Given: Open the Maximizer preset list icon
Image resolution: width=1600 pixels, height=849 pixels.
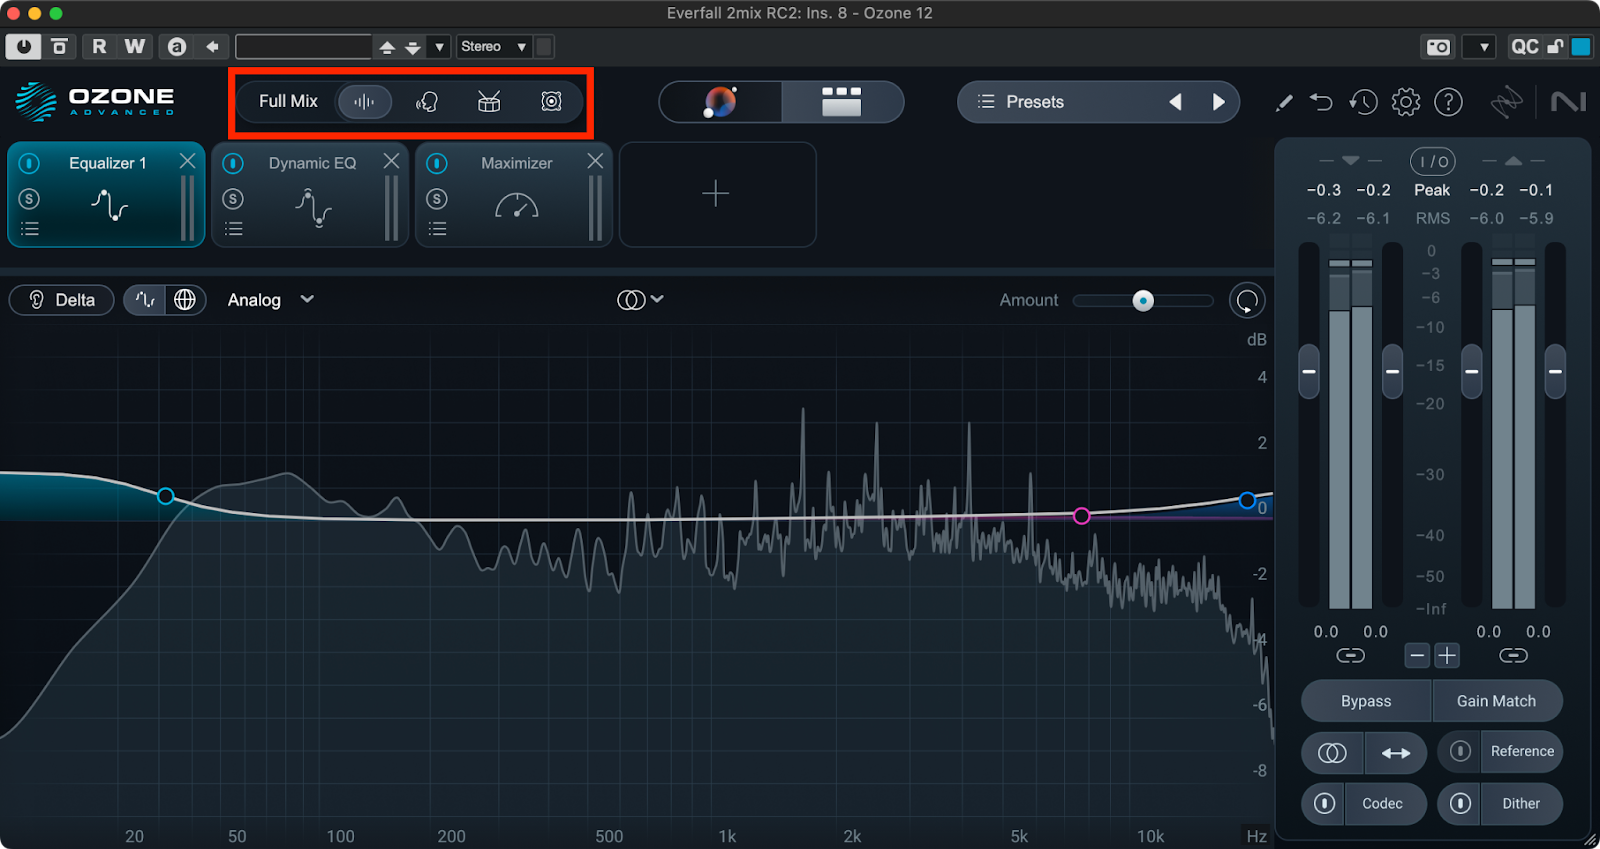Looking at the screenshot, I should coord(438,229).
